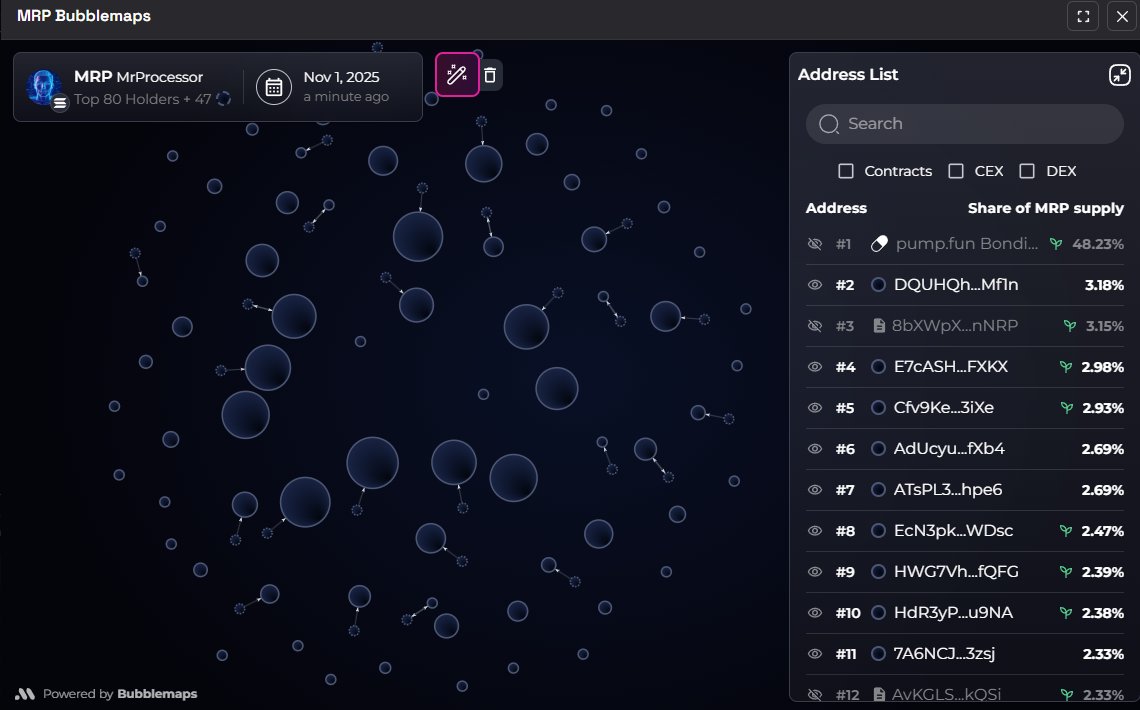Select address HdR3yP...u9NA in the list
Image resolution: width=1140 pixels, height=710 pixels.
point(953,613)
